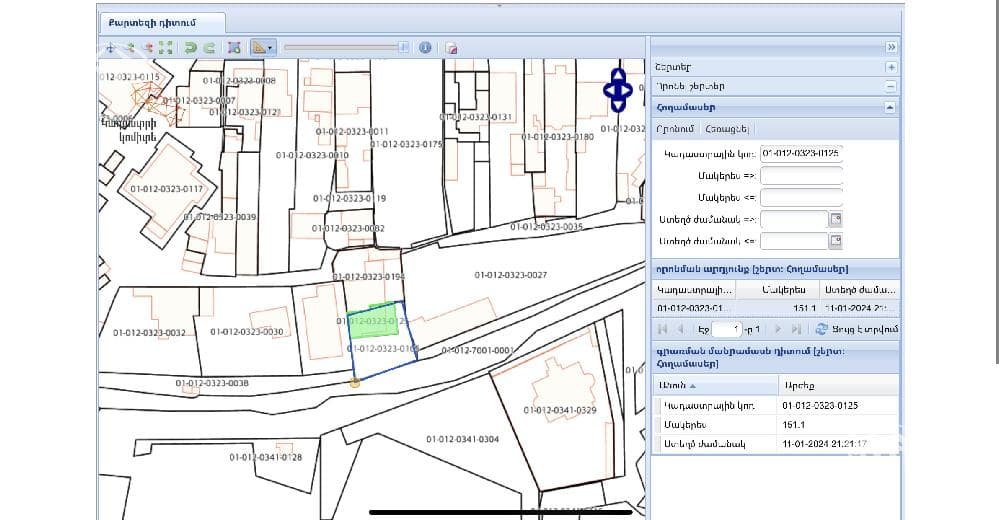Click the Մակերես <= input field
The image size is (1000, 520).
click(801, 198)
